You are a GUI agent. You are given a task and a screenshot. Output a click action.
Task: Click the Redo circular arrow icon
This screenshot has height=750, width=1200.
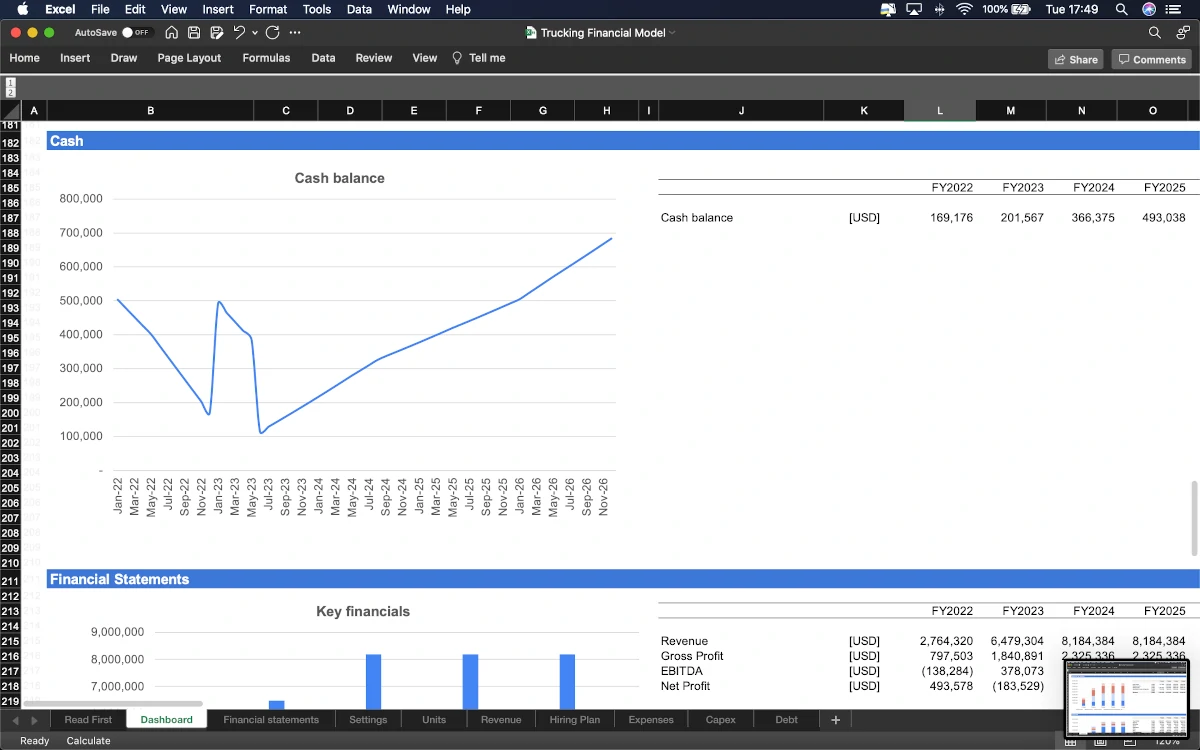point(272,32)
